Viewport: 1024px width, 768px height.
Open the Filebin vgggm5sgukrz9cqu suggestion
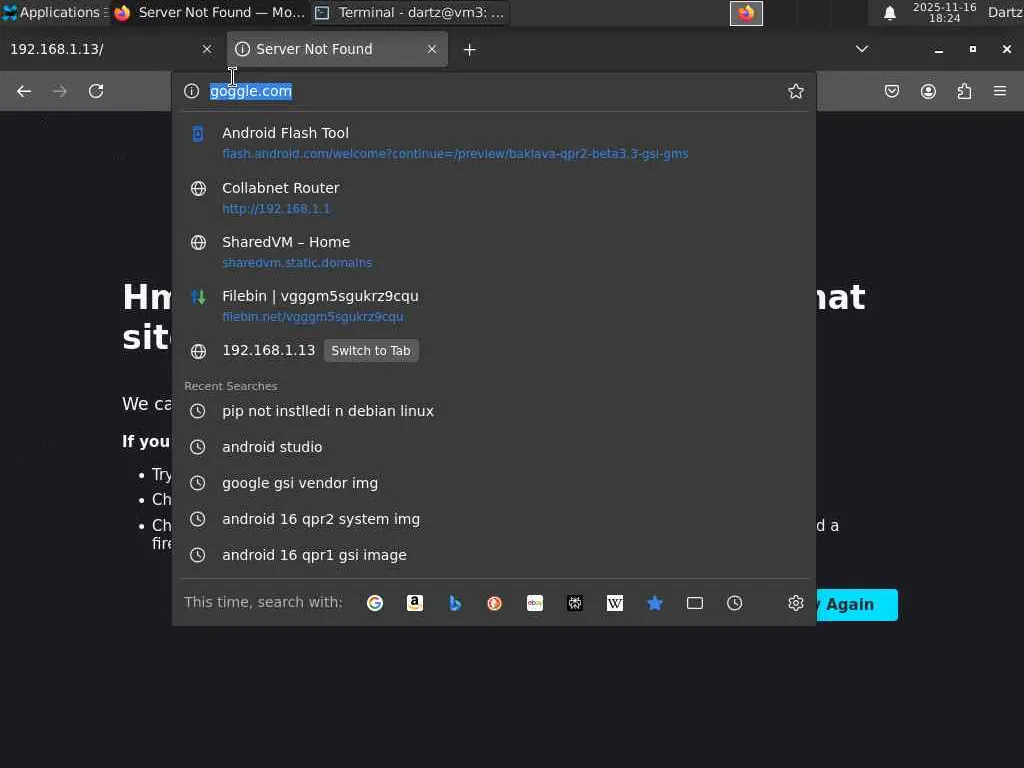(x=494, y=306)
